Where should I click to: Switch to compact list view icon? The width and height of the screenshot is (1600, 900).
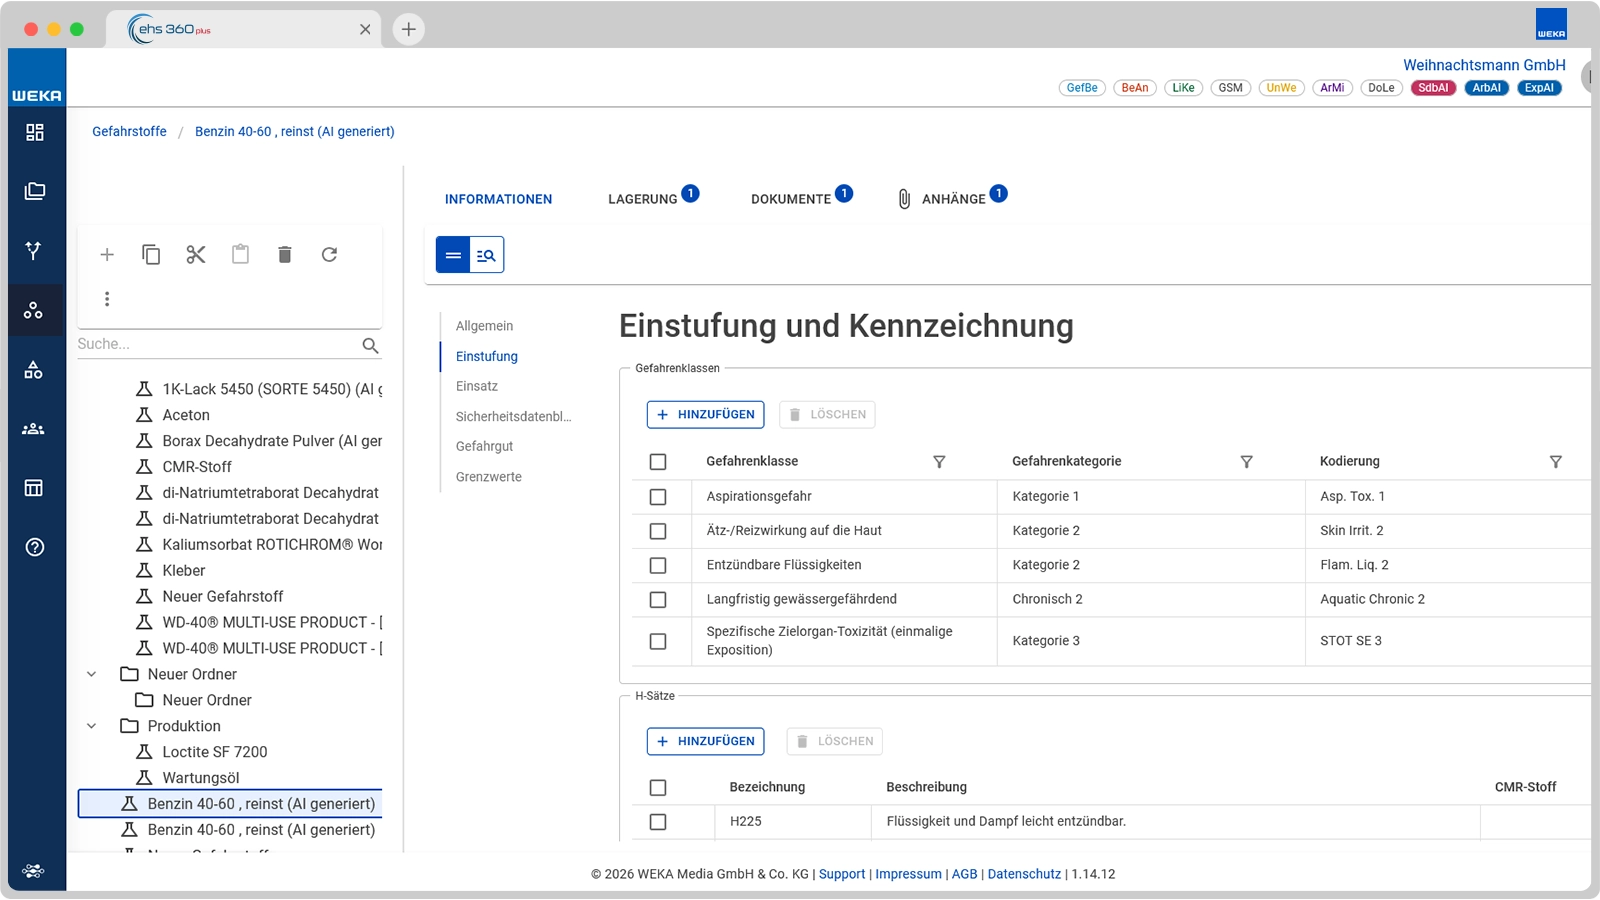453,255
